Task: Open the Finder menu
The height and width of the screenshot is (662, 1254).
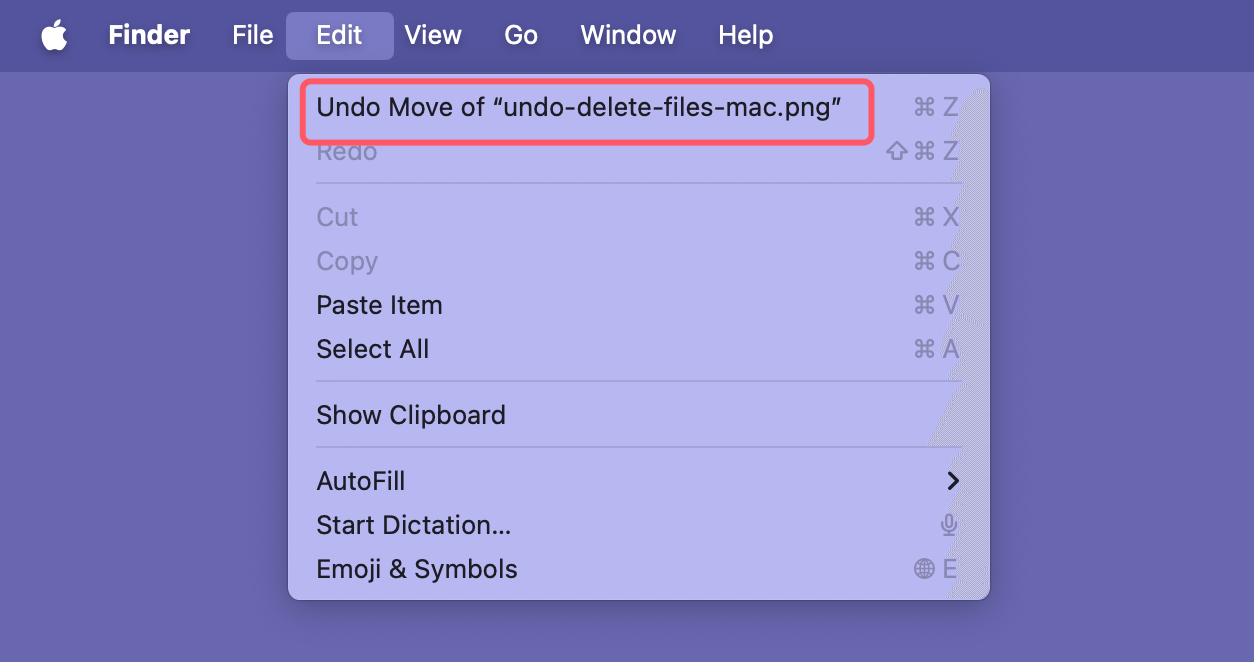Action: coord(148,35)
